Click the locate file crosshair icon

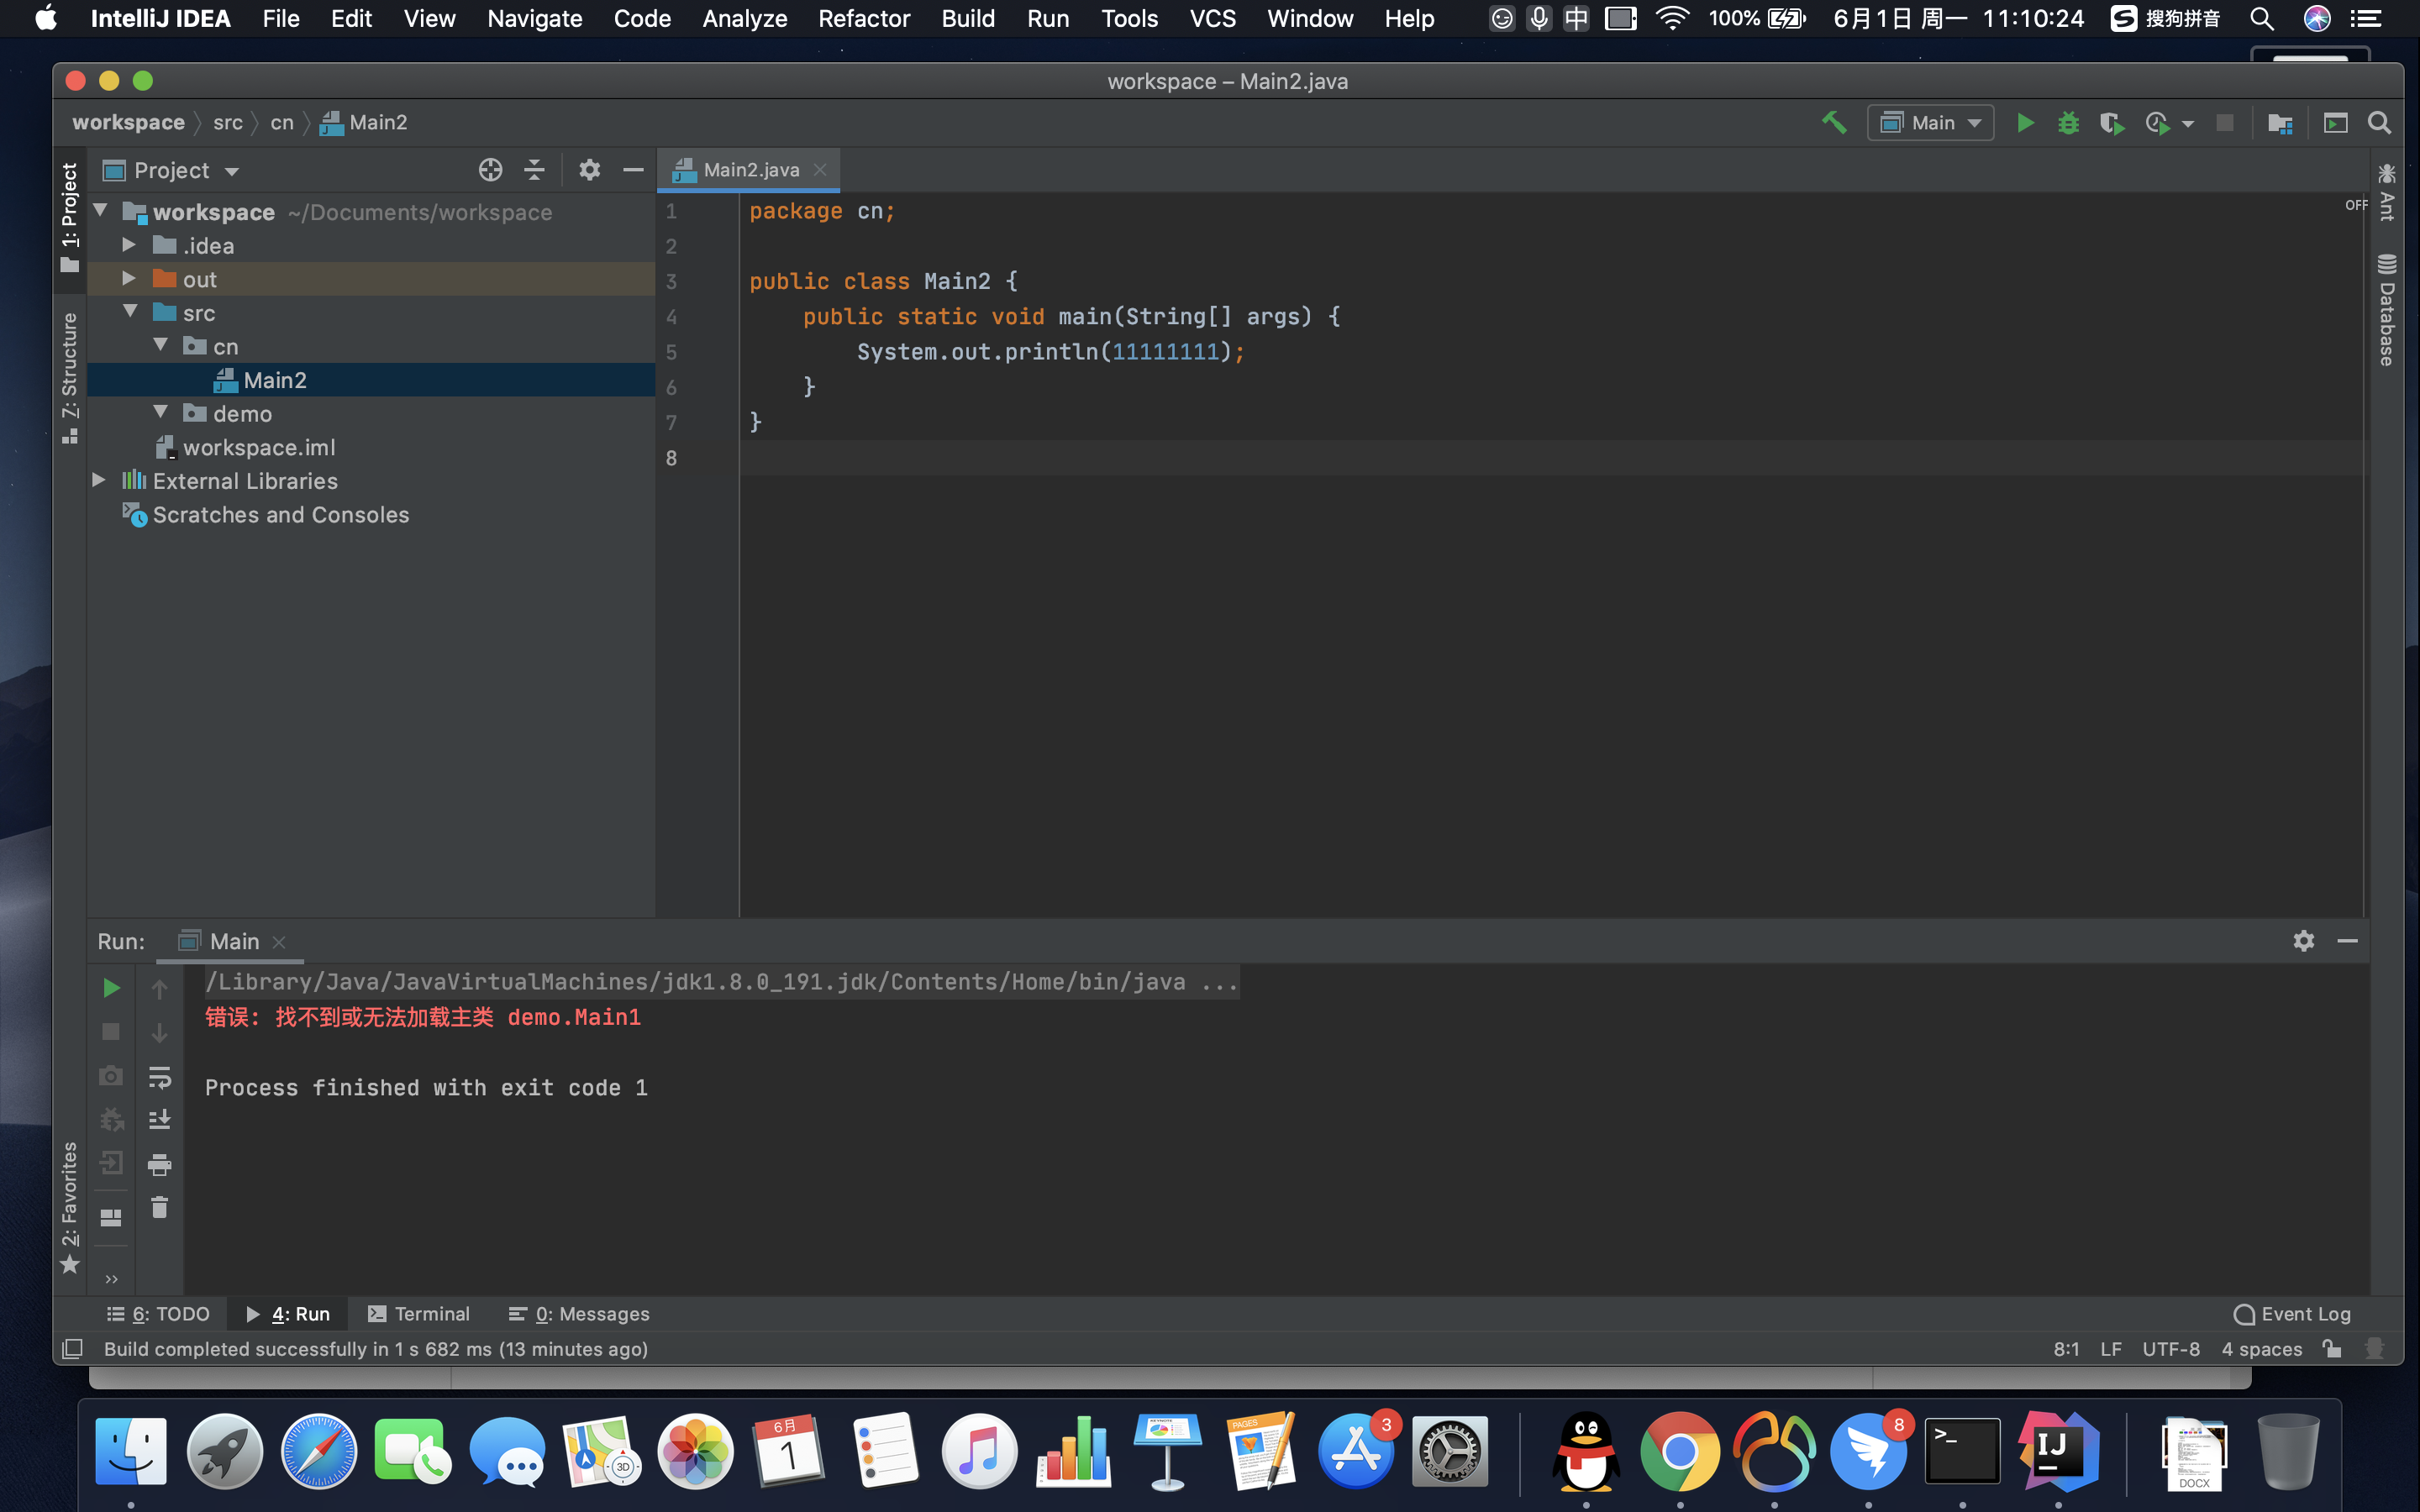pyautogui.click(x=490, y=170)
